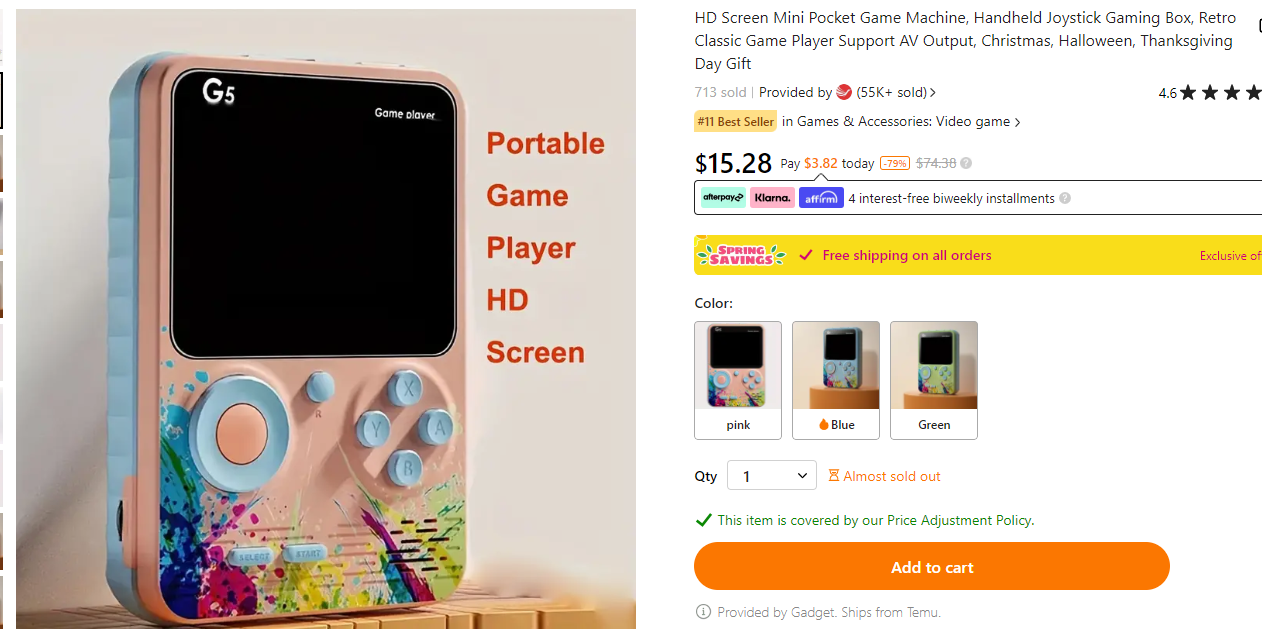Click the Affirm payment badge
The width and height of the screenshot is (1262, 642).
tap(821, 198)
